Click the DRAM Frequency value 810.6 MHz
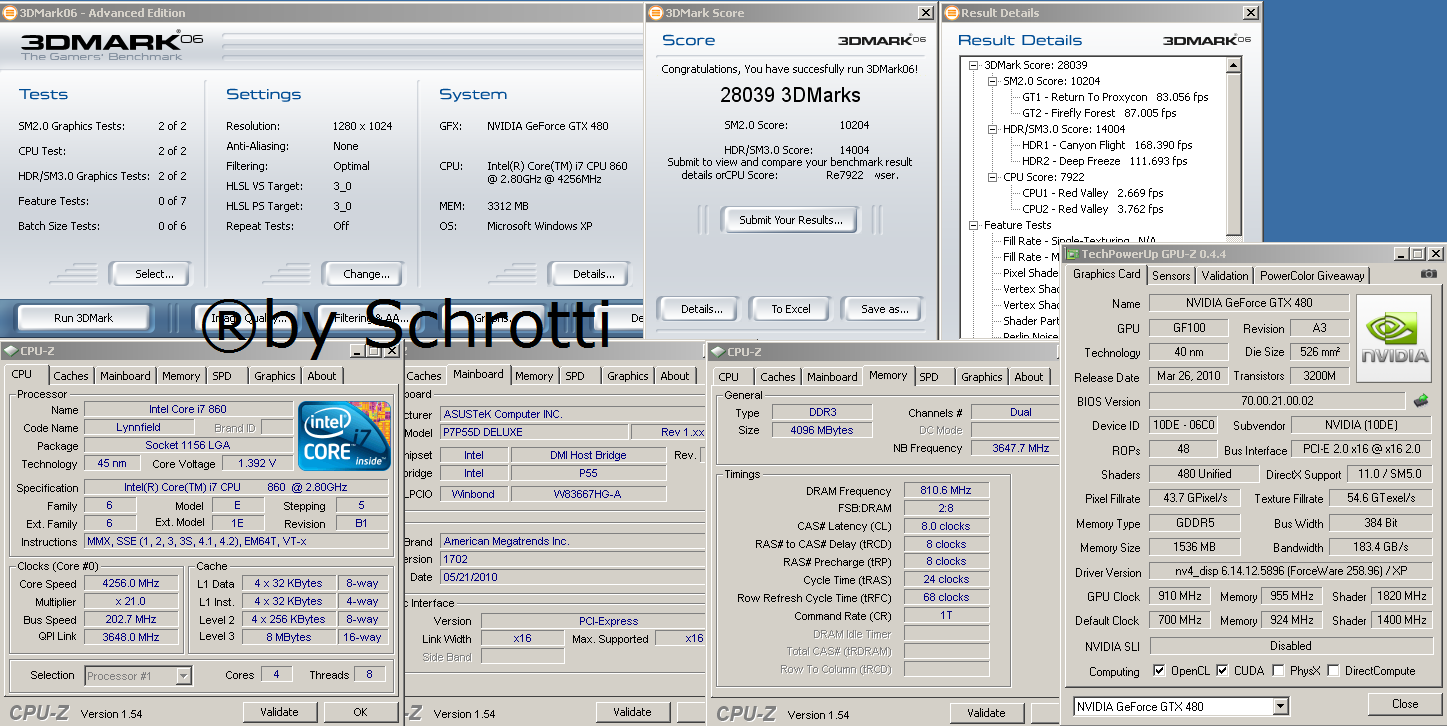 [x=945, y=491]
